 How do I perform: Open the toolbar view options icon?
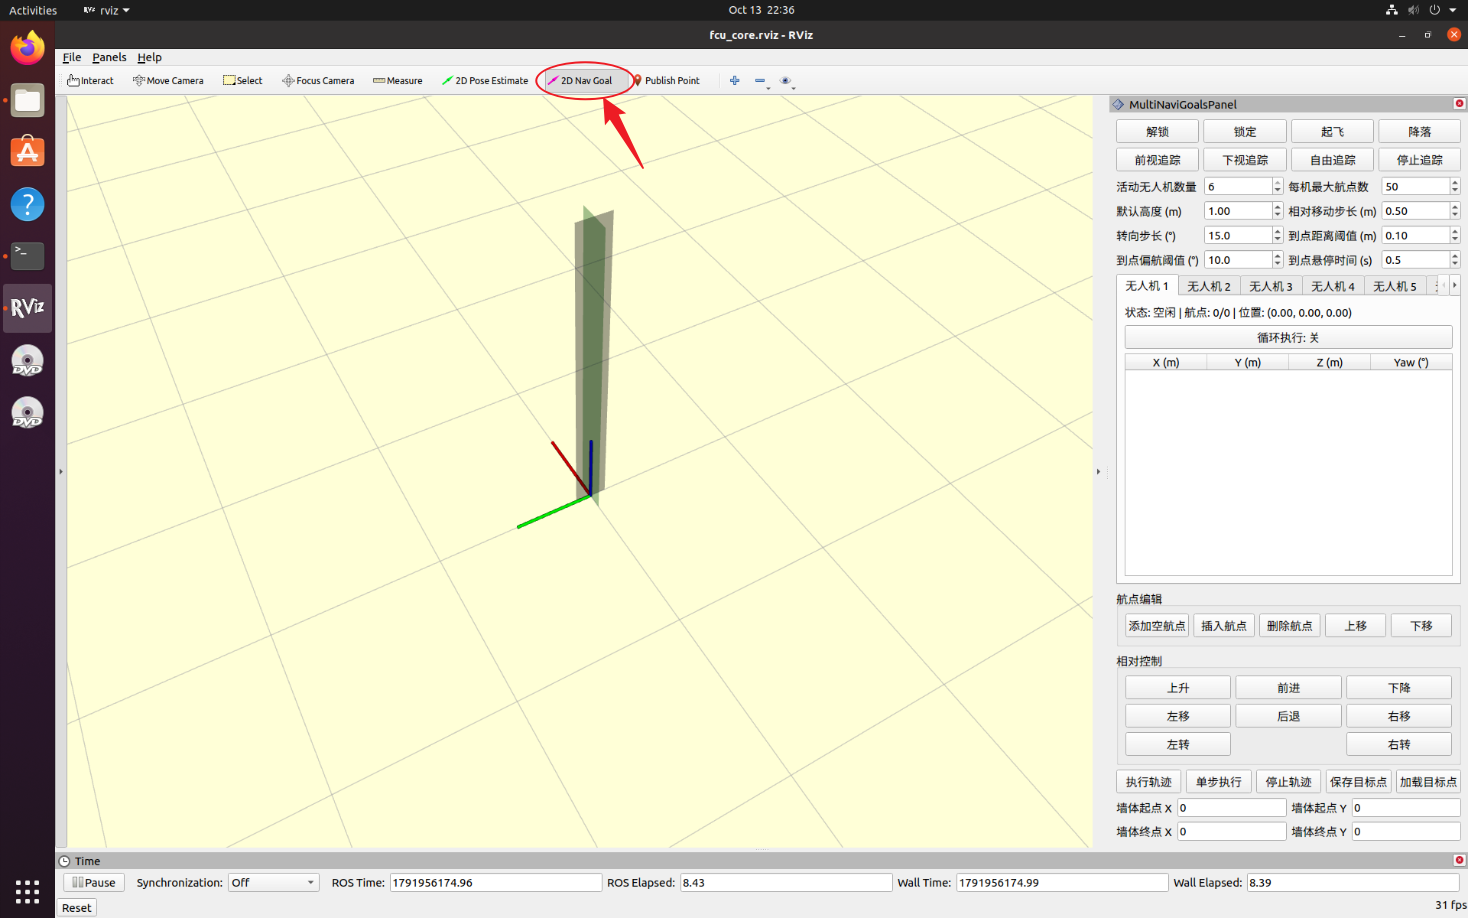[x=785, y=81]
